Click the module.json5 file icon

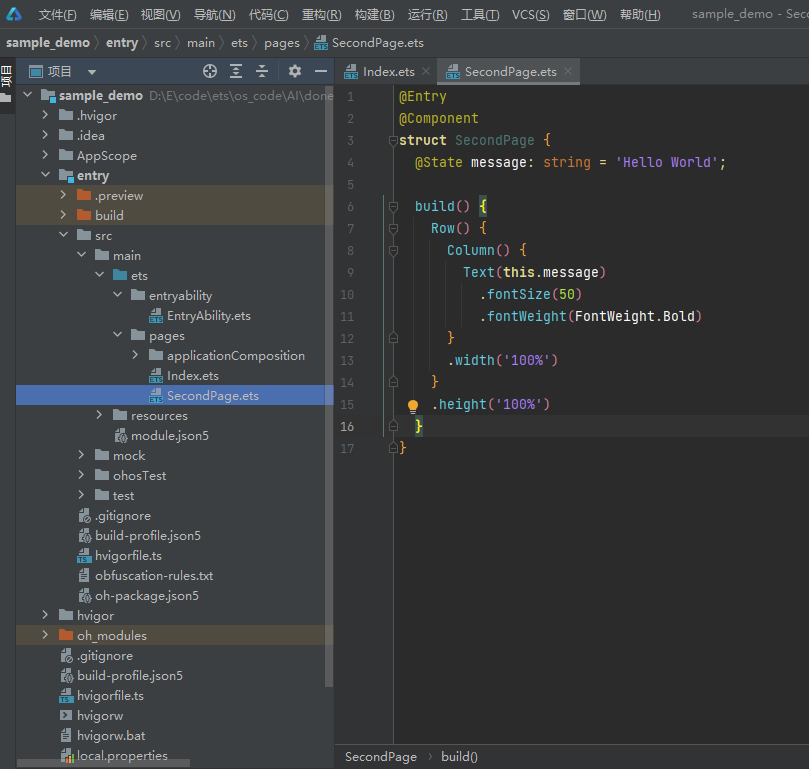(121, 436)
